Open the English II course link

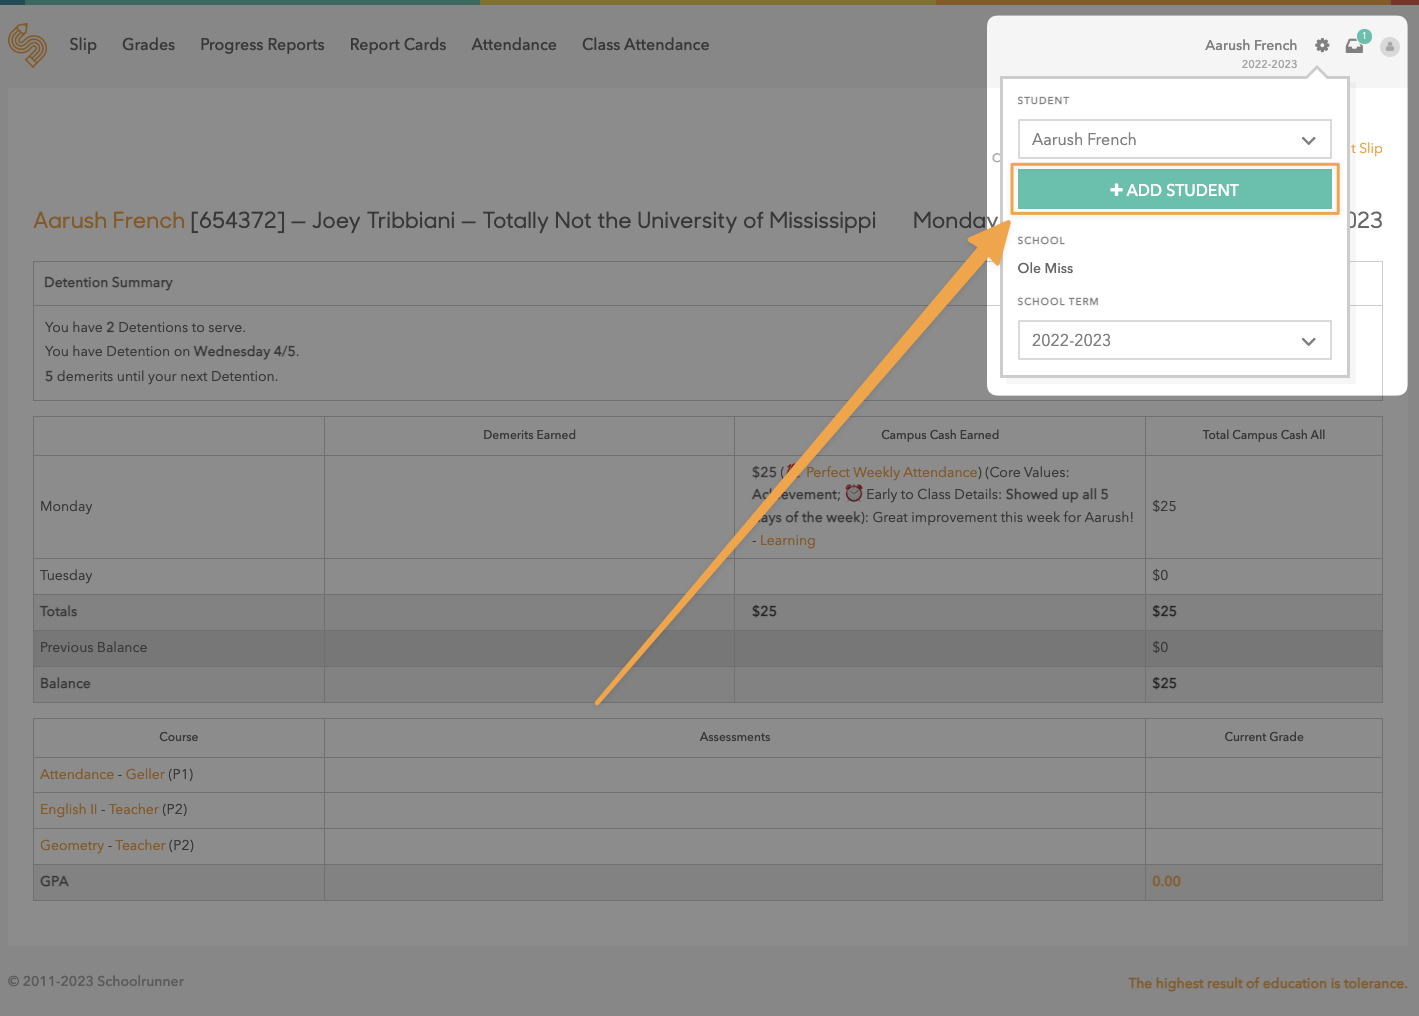click(x=69, y=809)
